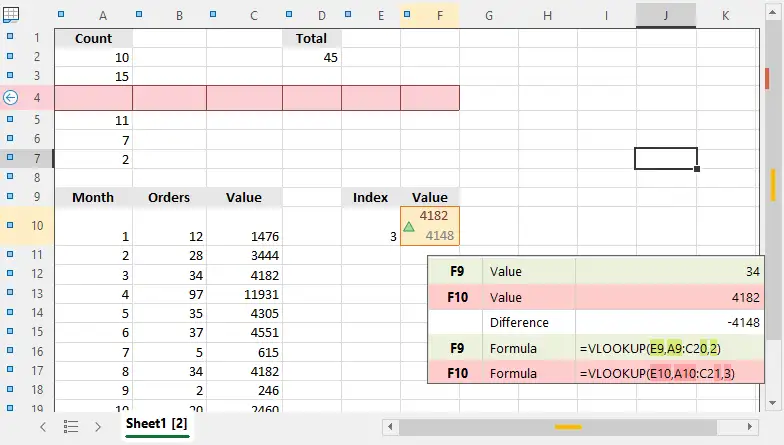Click the blue square marker next to column F header
The height and width of the screenshot is (445, 784).
407,14
